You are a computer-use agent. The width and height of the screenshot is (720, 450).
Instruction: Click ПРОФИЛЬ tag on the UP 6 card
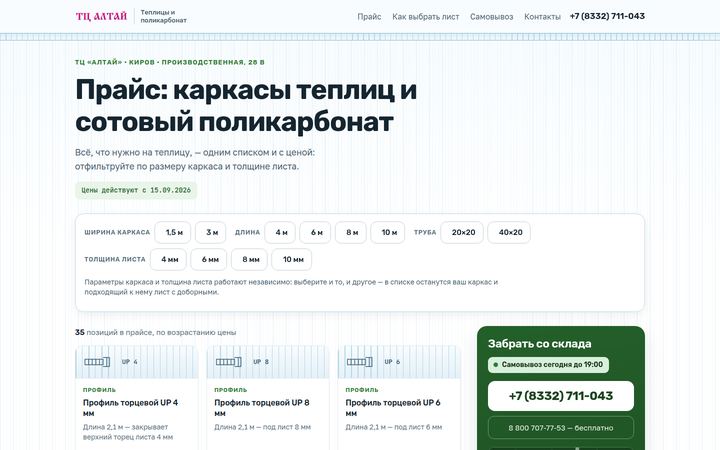point(362,390)
